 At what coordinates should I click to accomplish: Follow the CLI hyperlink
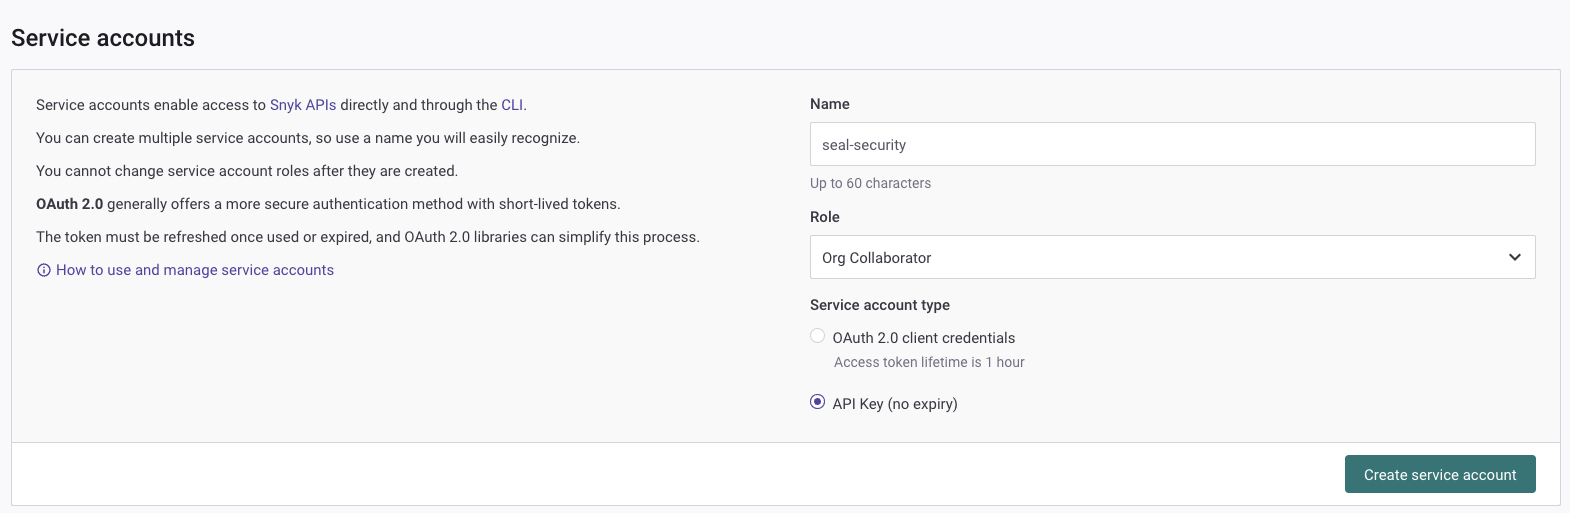512,105
